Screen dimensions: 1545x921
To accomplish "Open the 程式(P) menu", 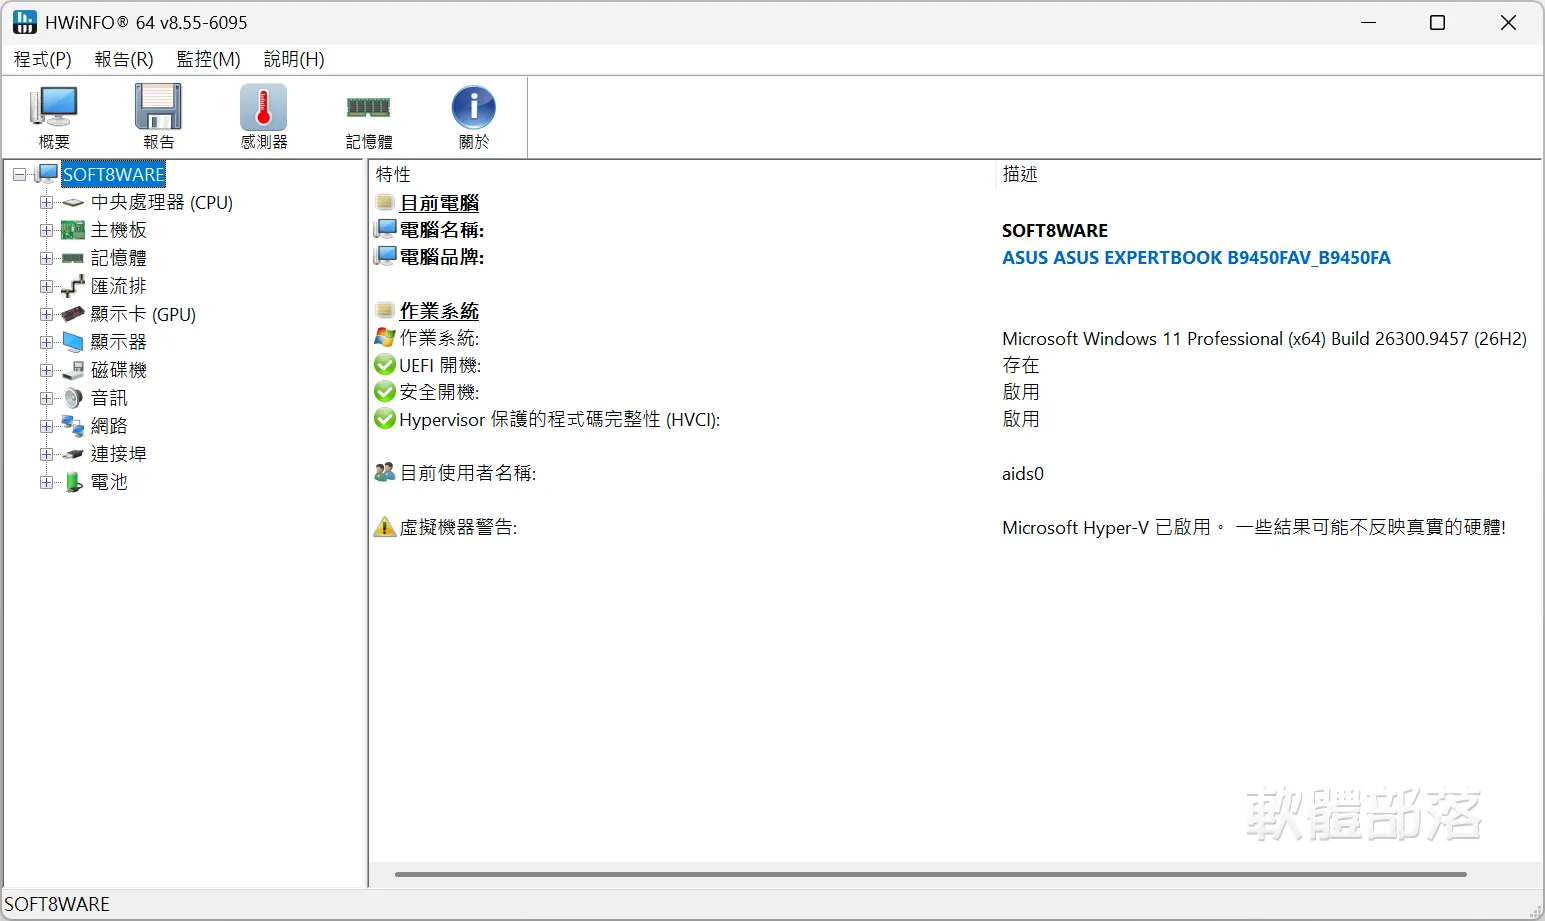I will (43, 59).
